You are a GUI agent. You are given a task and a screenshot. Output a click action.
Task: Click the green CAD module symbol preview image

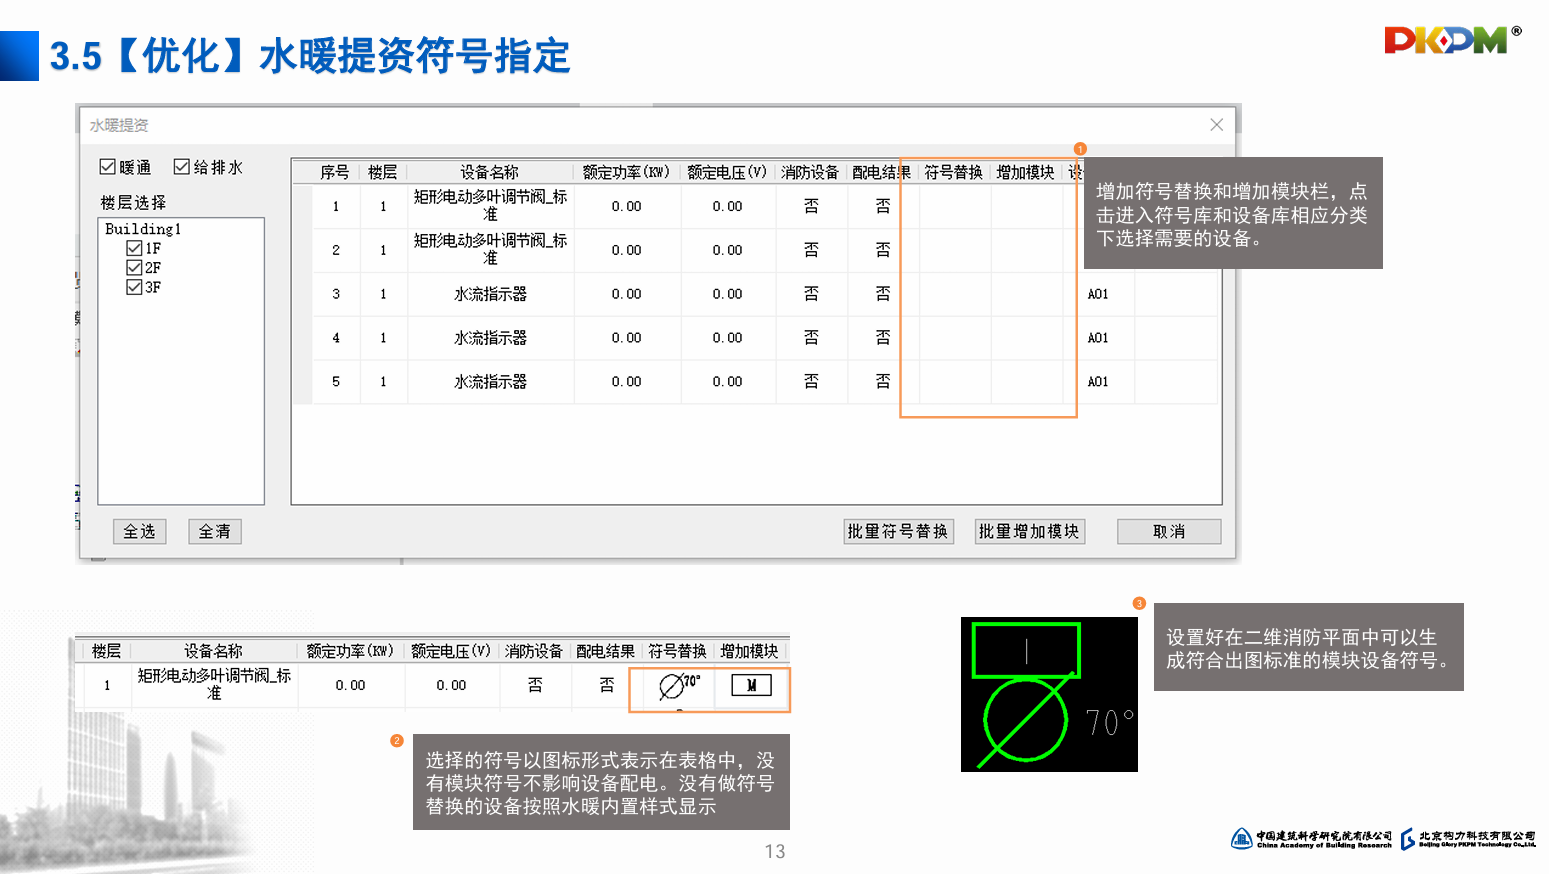click(1049, 694)
